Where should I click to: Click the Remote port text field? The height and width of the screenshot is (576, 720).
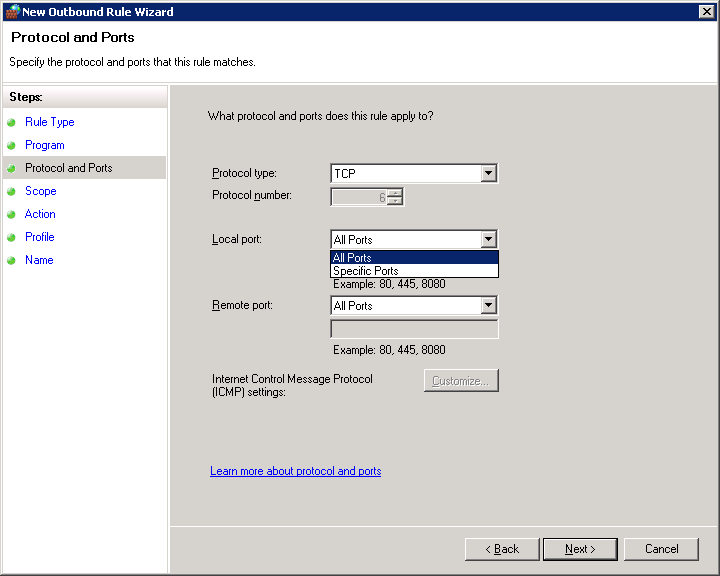pyautogui.click(x=414, y=329)
